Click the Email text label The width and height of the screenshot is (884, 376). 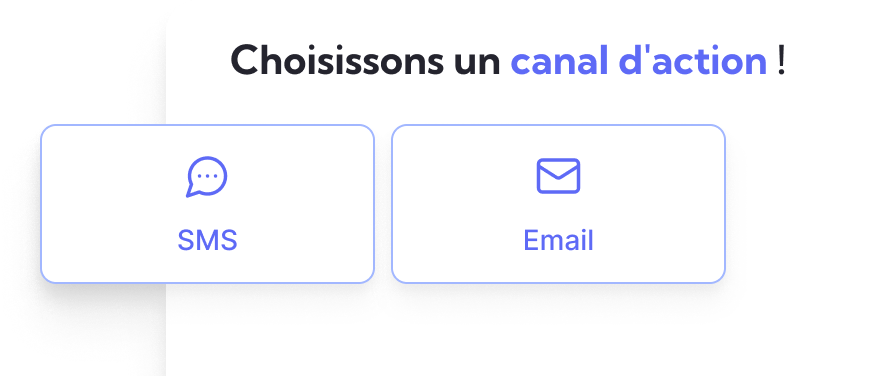pyautogui.click(x=558, y=241)
